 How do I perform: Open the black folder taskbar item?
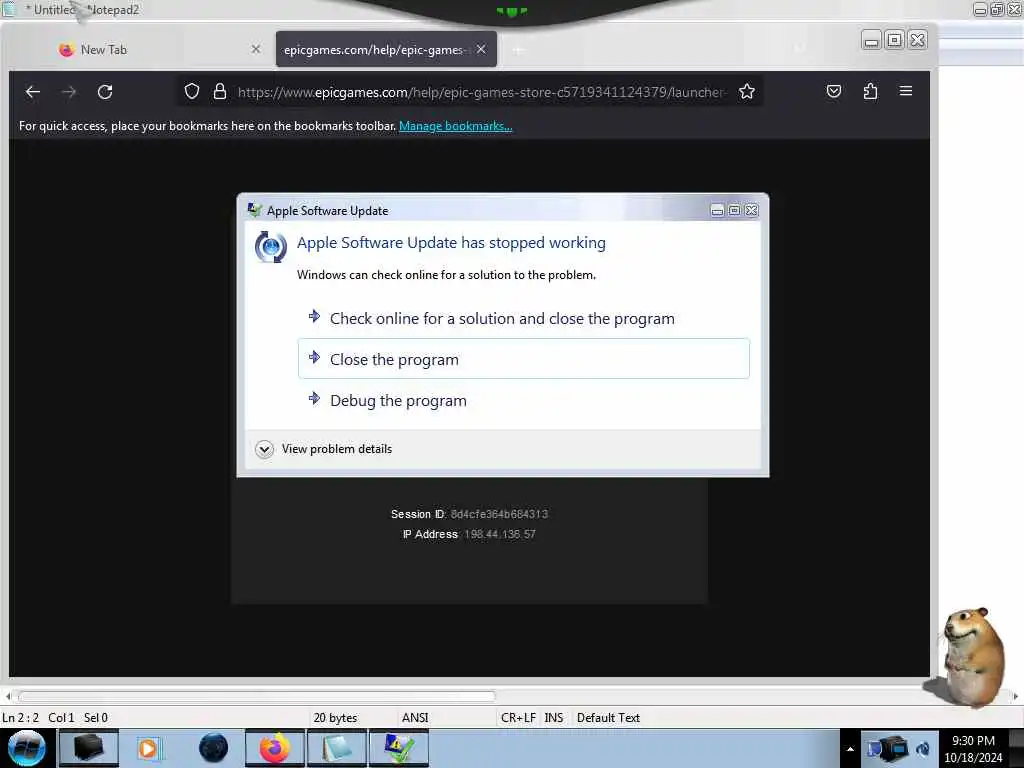[x=89, y=748]
